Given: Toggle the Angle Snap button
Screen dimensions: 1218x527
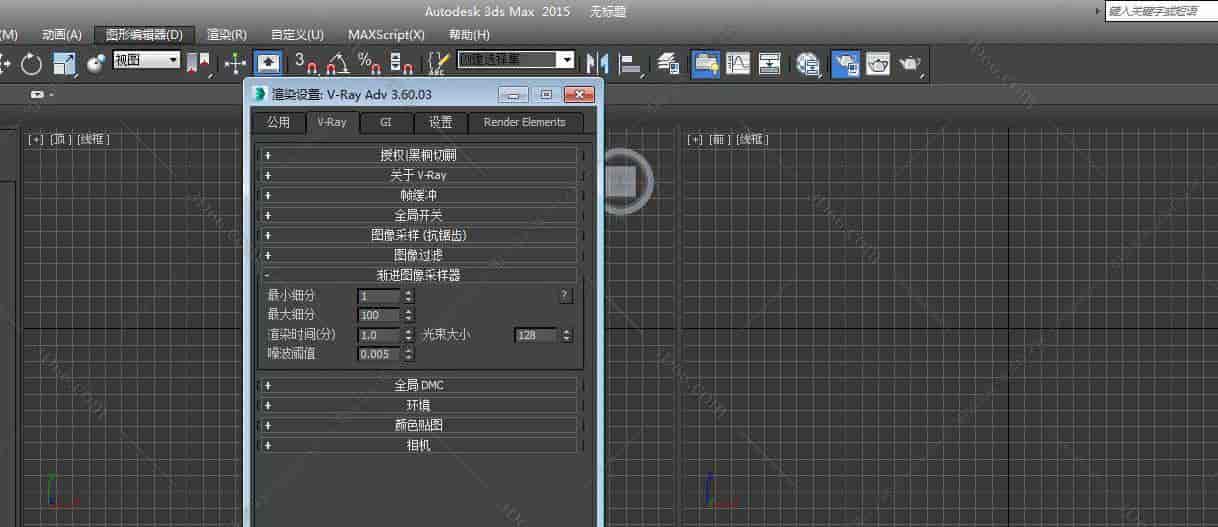Looking at the screenshot, I should [338, 63].
